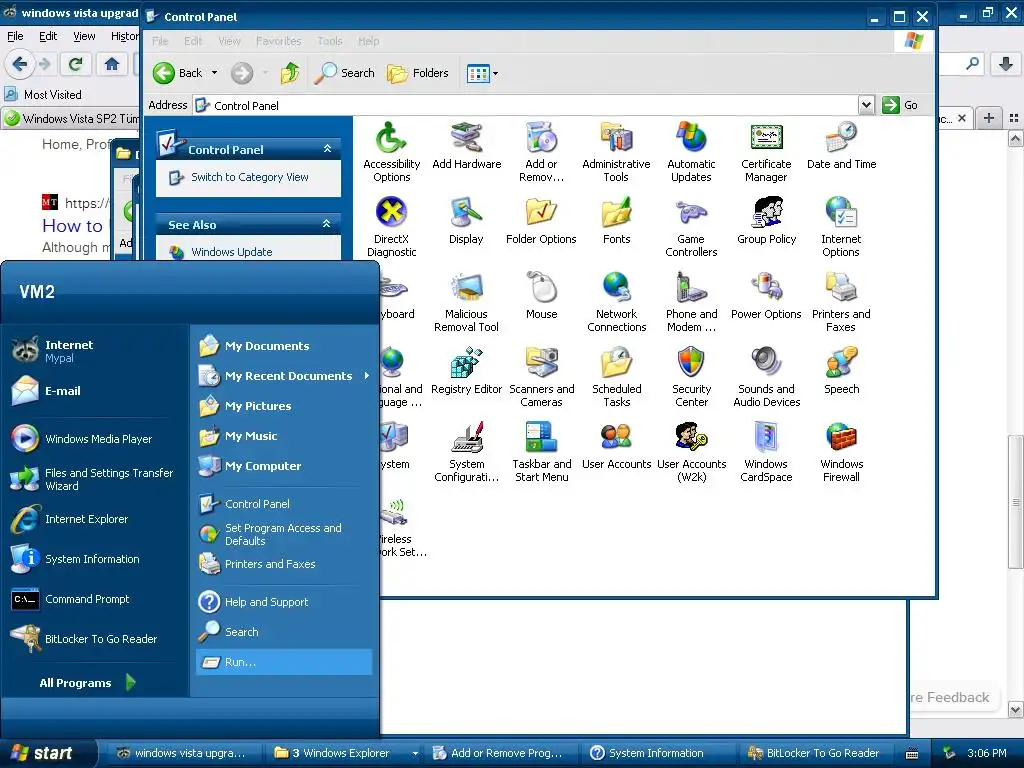
Task: Collapse the See Also section
Action: 327,224
